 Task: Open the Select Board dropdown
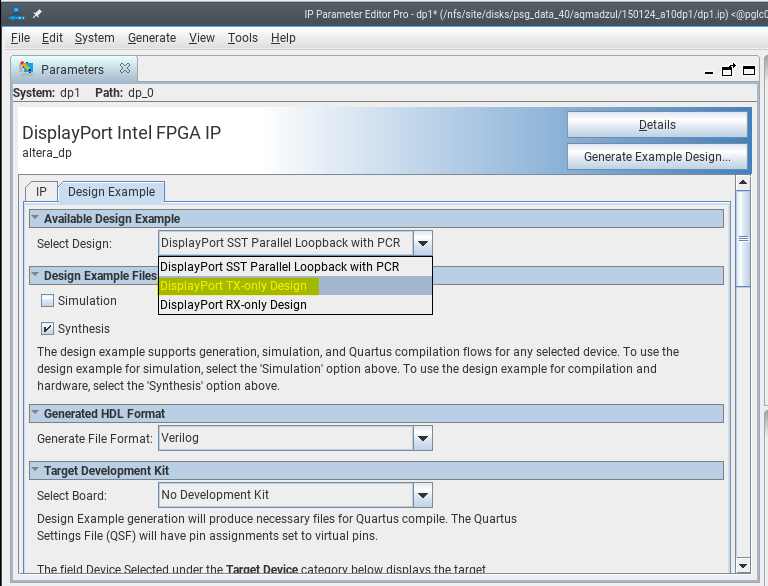coord(423,495)
